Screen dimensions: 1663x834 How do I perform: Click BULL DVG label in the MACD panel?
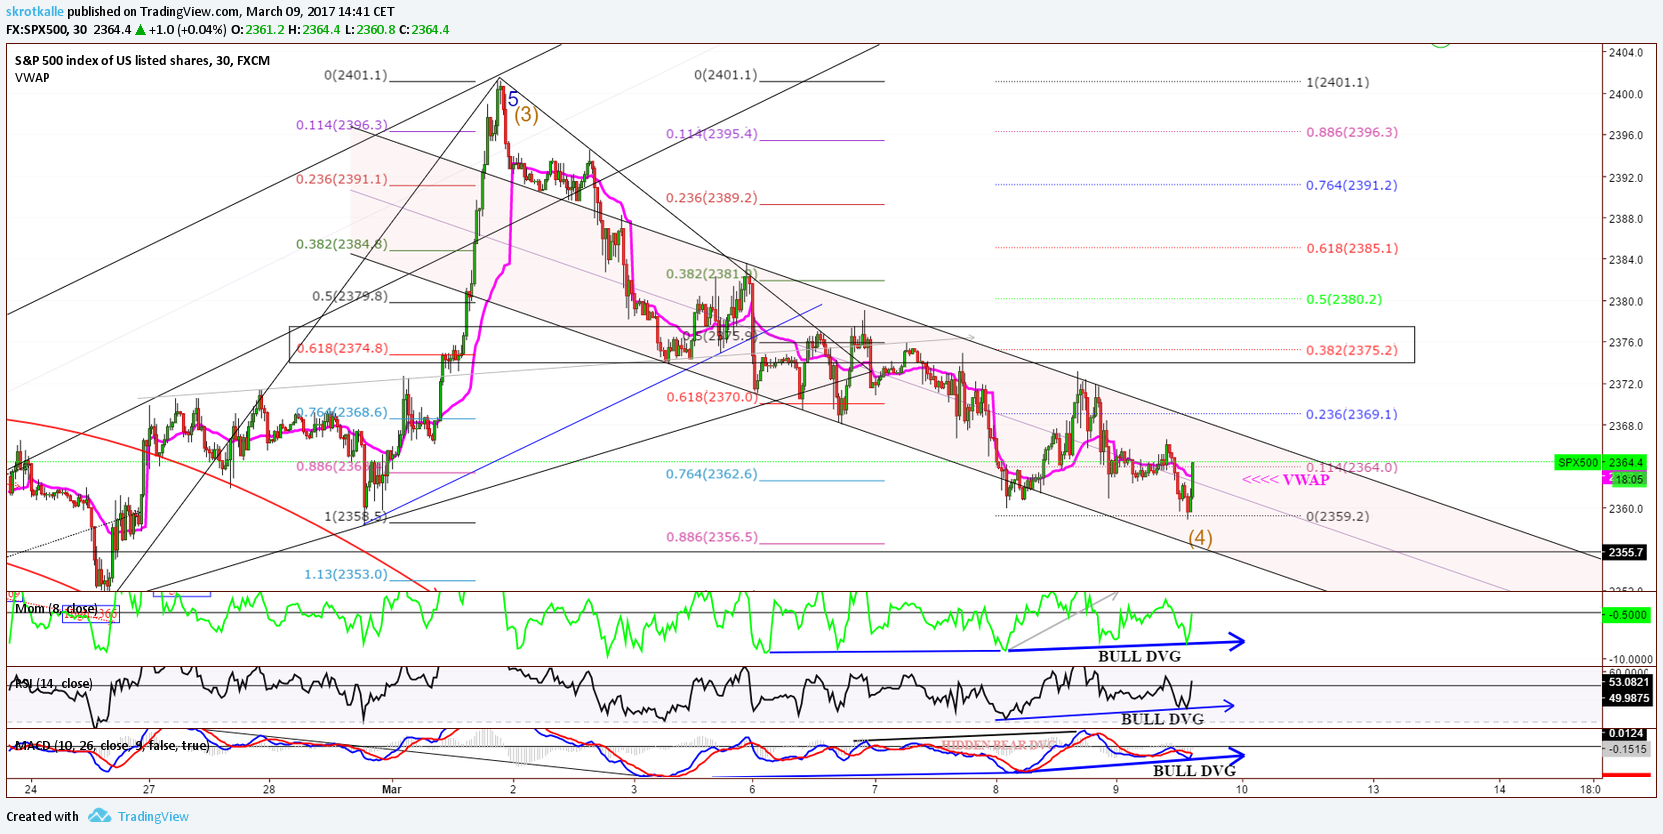tap(1194, 771)
